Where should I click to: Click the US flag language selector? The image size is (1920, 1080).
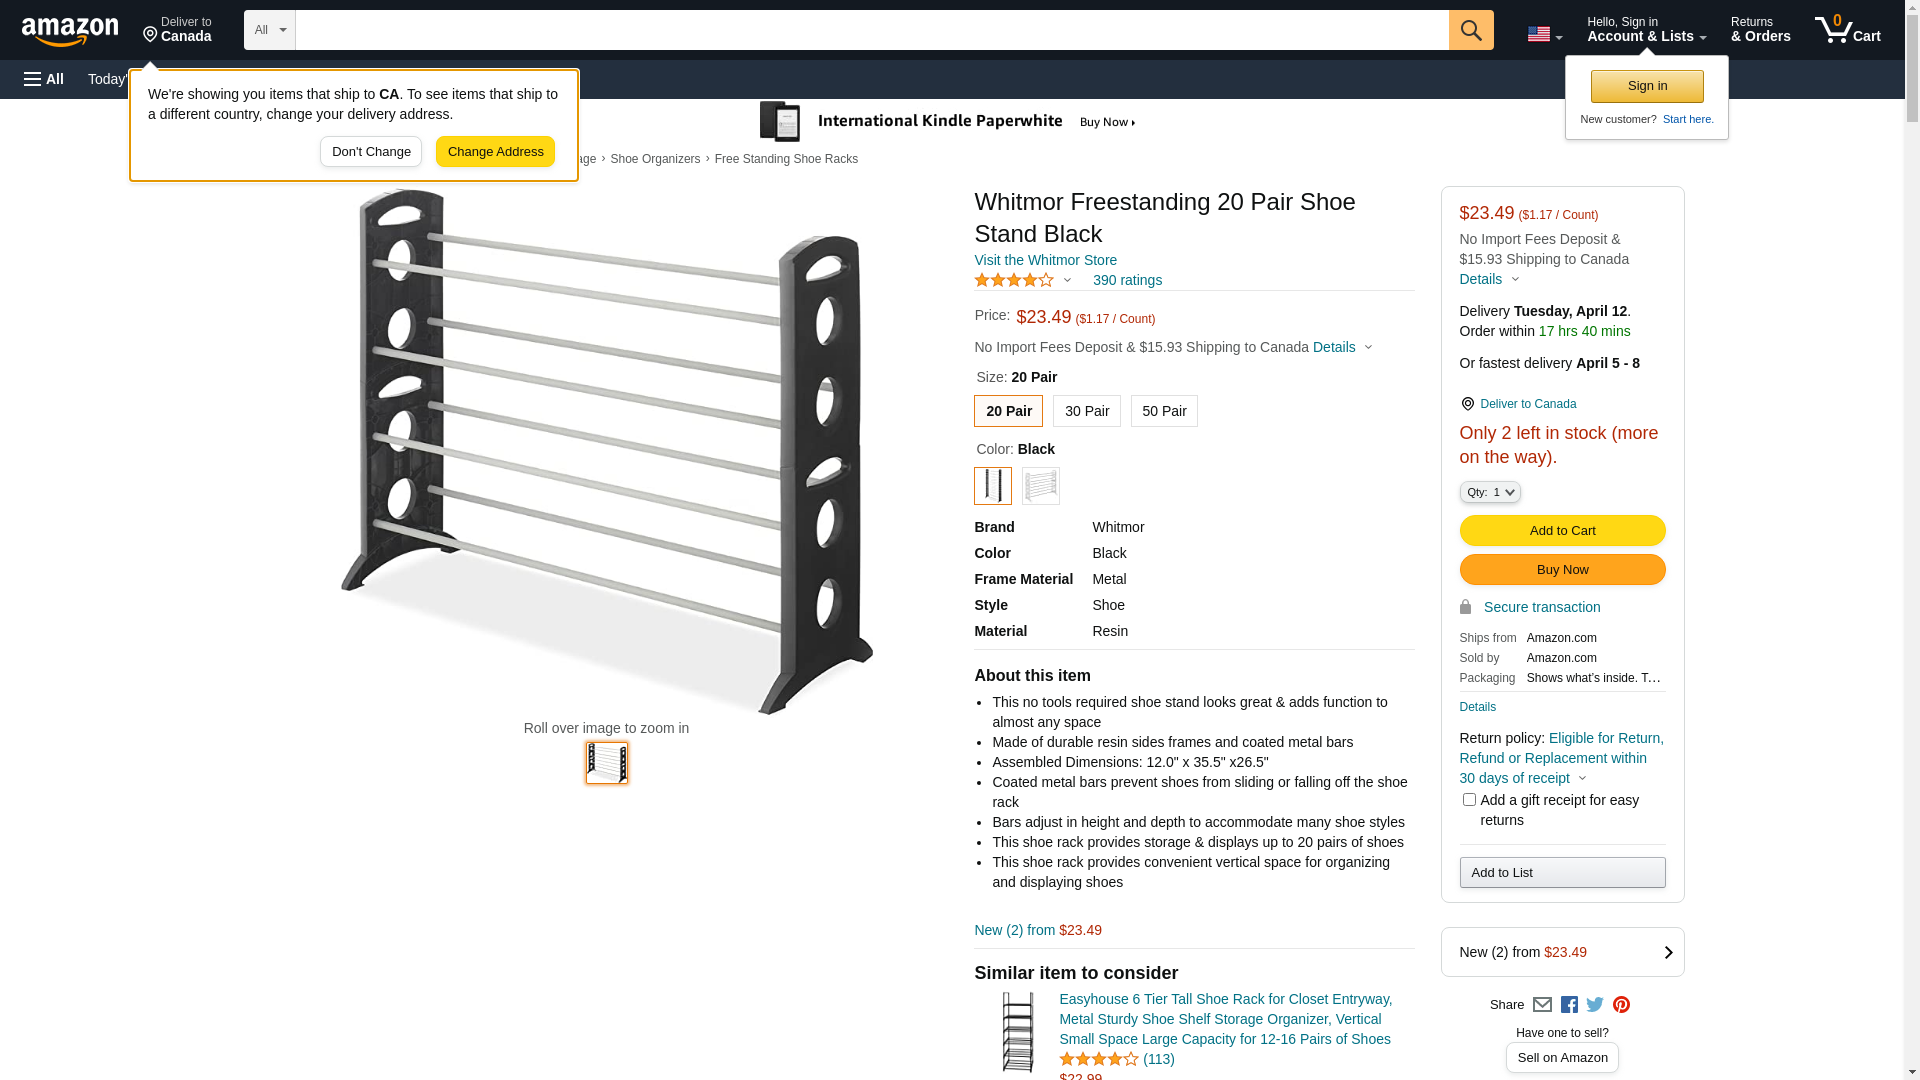coord(1544,34)
